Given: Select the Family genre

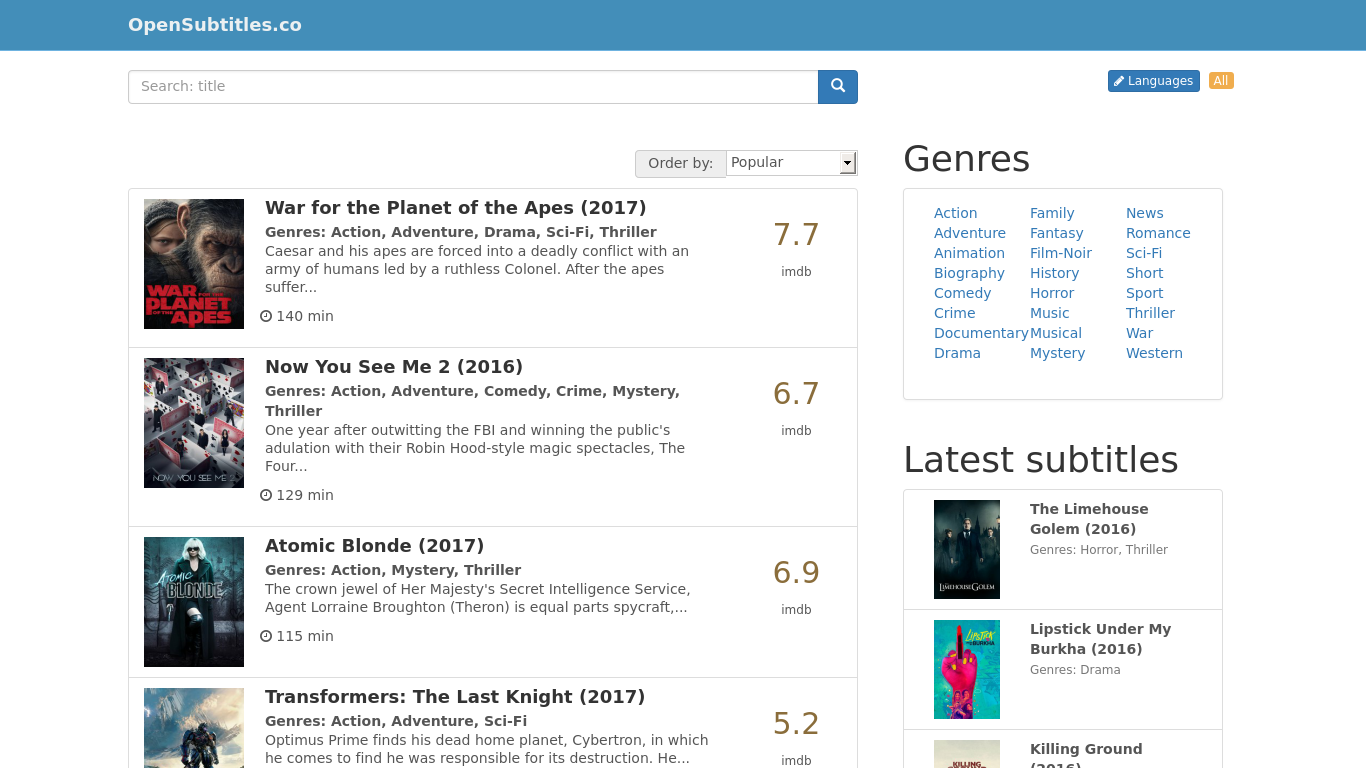Looking at the screenshot, I should tap(1052, 213).
